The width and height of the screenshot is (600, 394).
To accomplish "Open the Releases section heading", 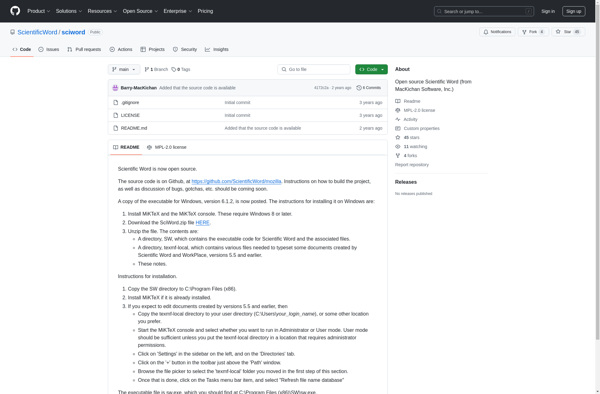I will (406, 182).
